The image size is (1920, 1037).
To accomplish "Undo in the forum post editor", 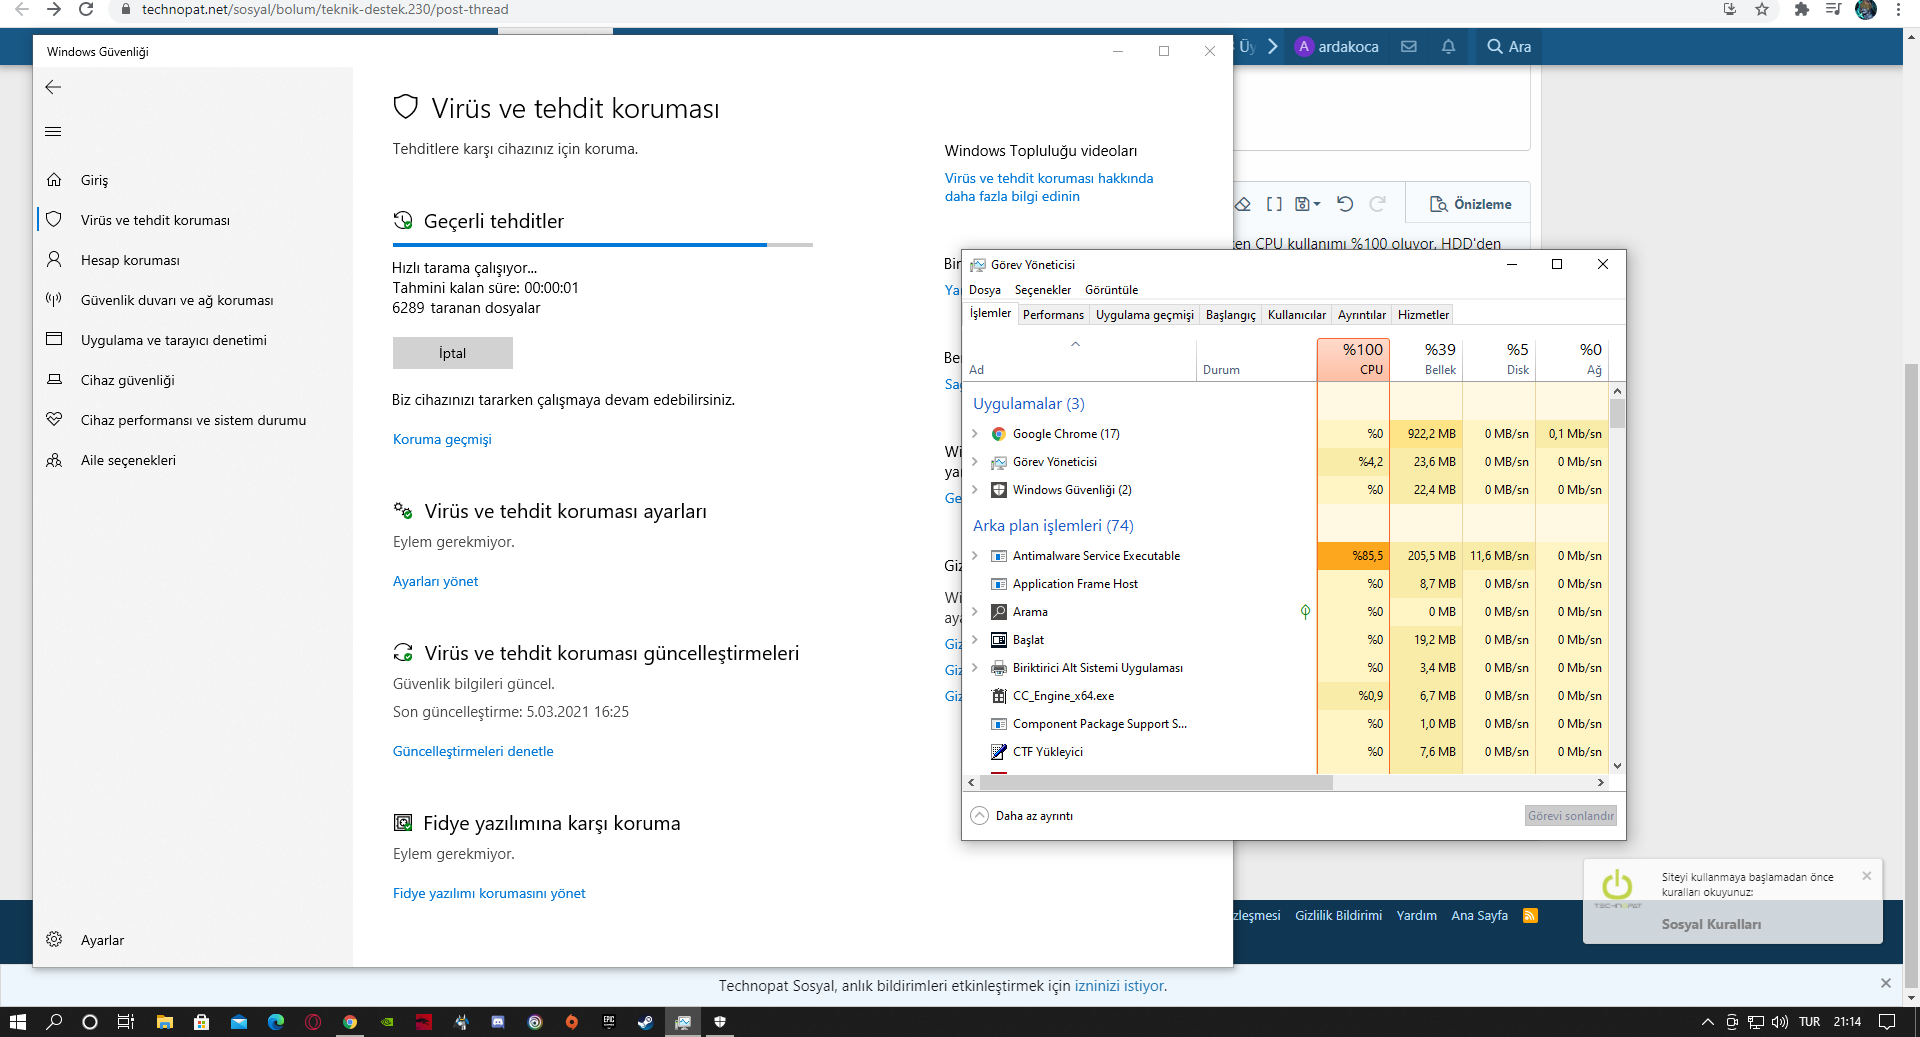I will coord(1345,204).
